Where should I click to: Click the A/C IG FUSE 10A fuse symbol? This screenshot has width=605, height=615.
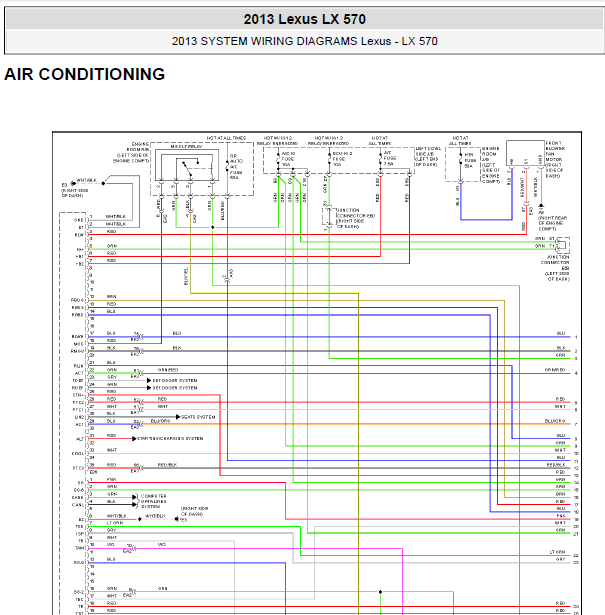[x=278, y=159]
